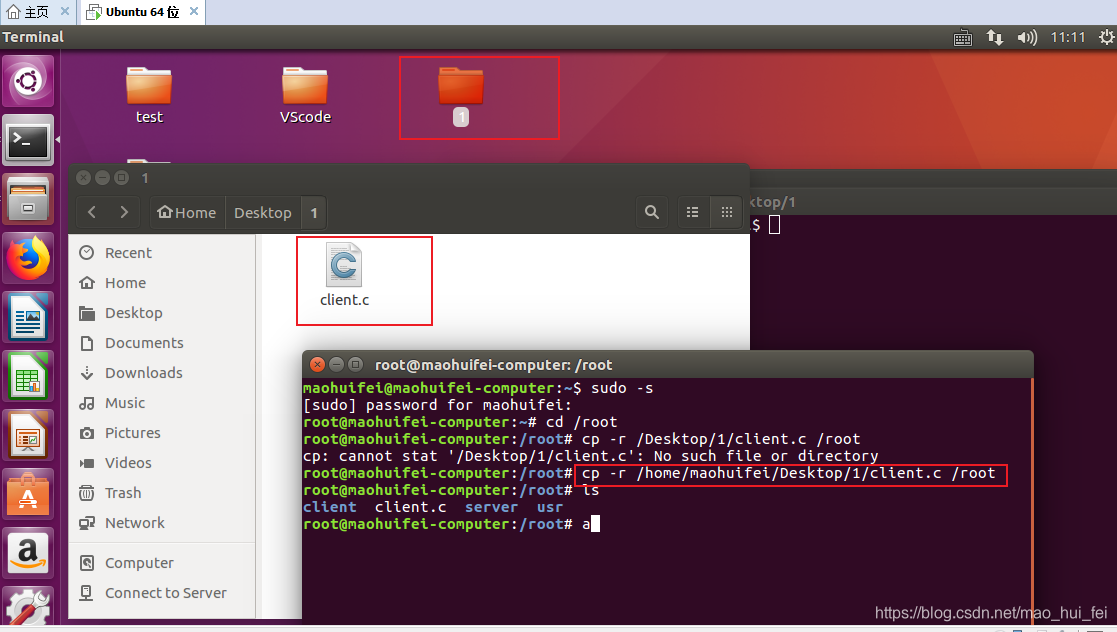
Task: Open Documents in Files sidebar
Action: (x=162, y=343)
